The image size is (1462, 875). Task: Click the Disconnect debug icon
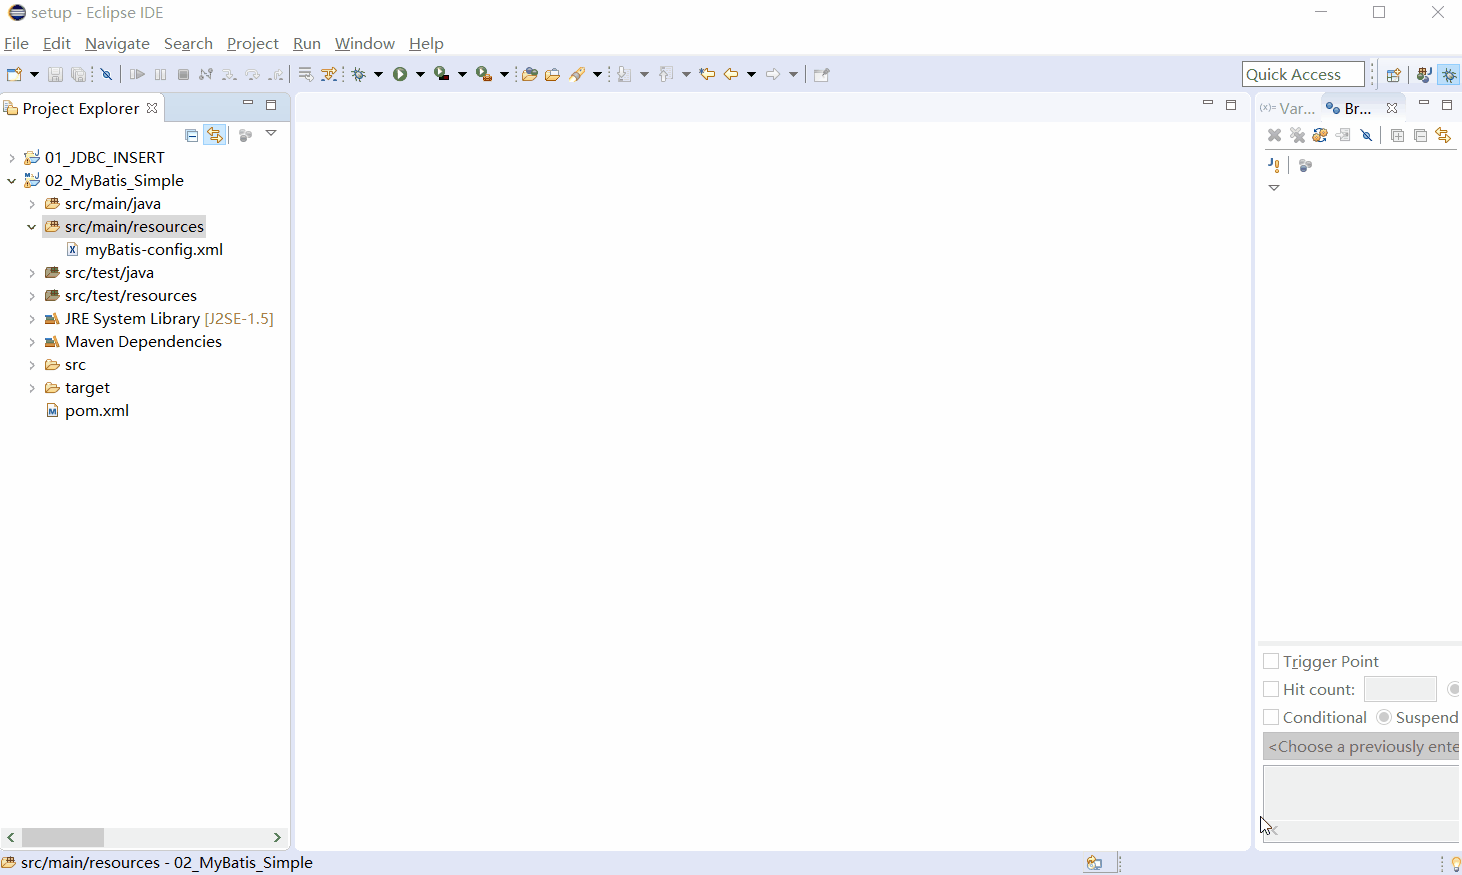pos(206,74)
